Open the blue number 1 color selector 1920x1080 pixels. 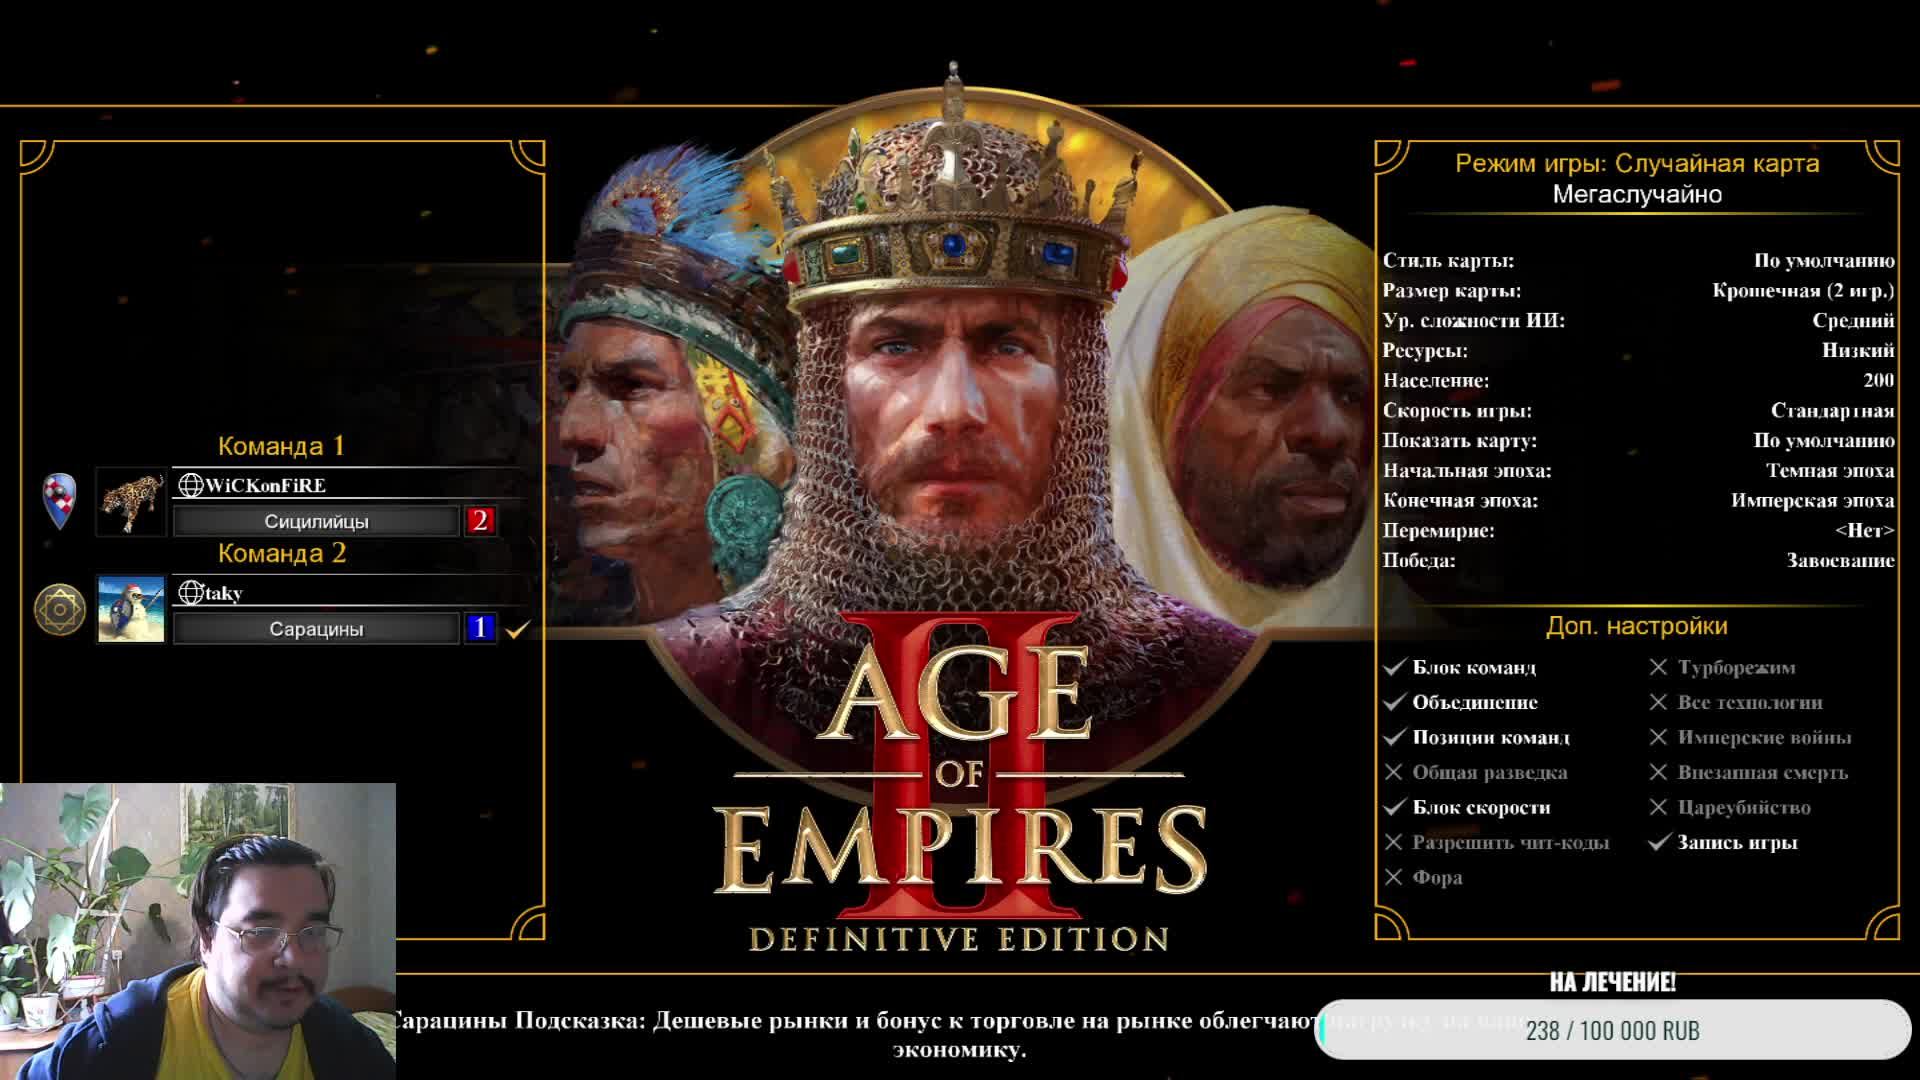click(x=480, y=628)
